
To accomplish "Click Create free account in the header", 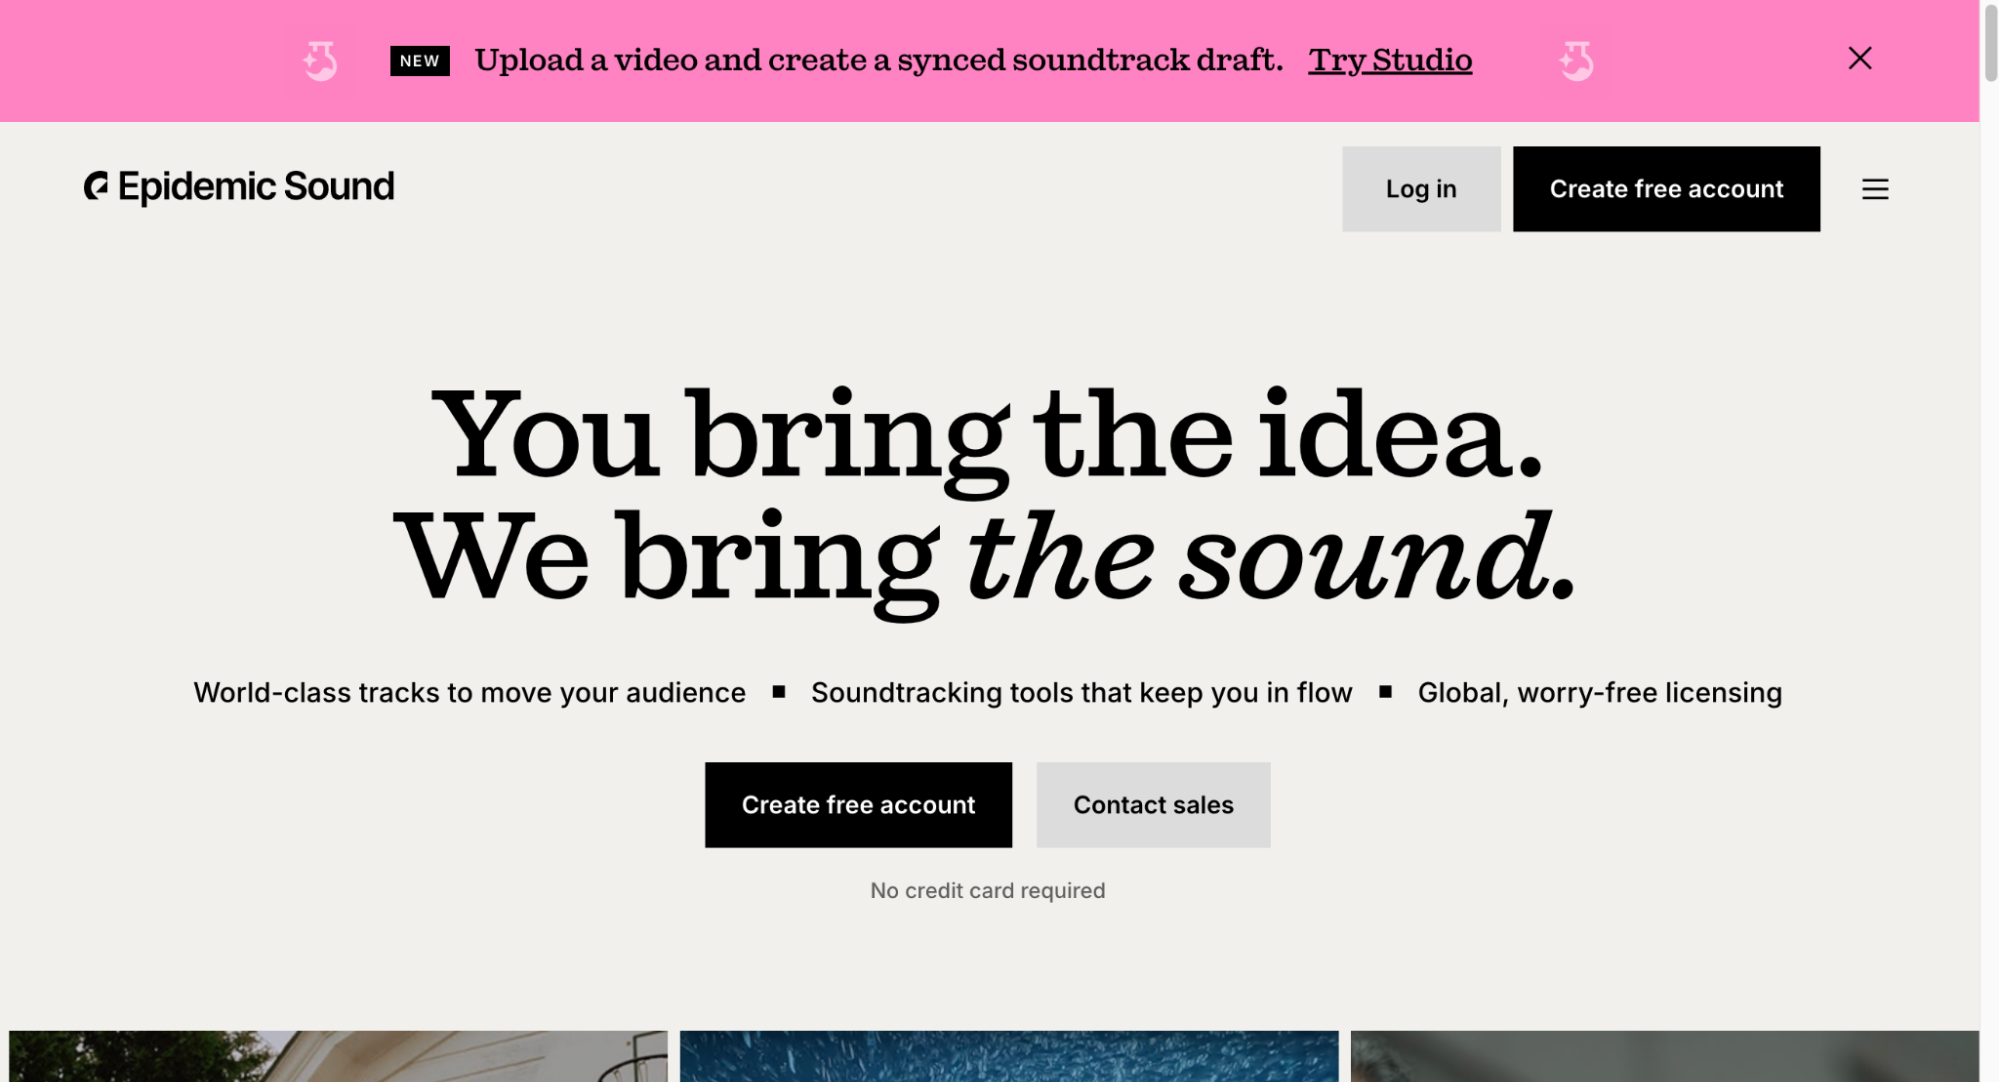I will (1666, 188).
